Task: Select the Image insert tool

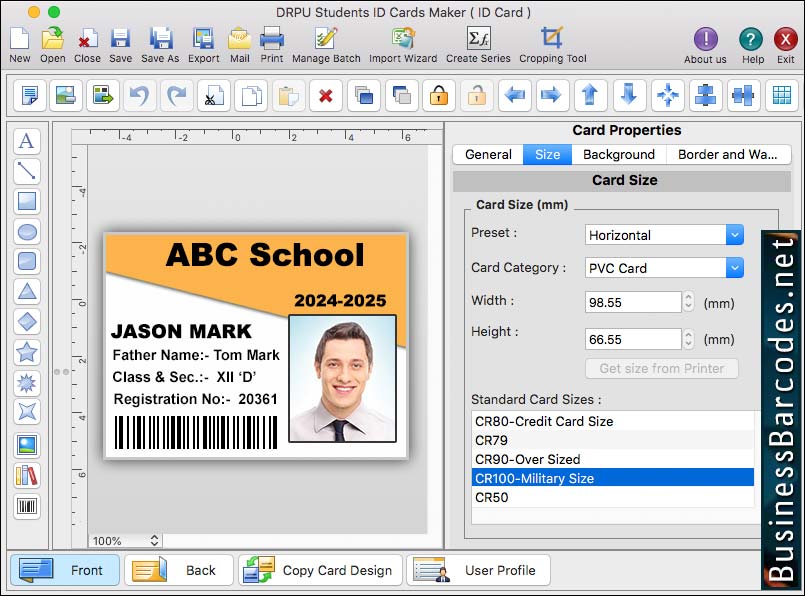Action: 27,445
